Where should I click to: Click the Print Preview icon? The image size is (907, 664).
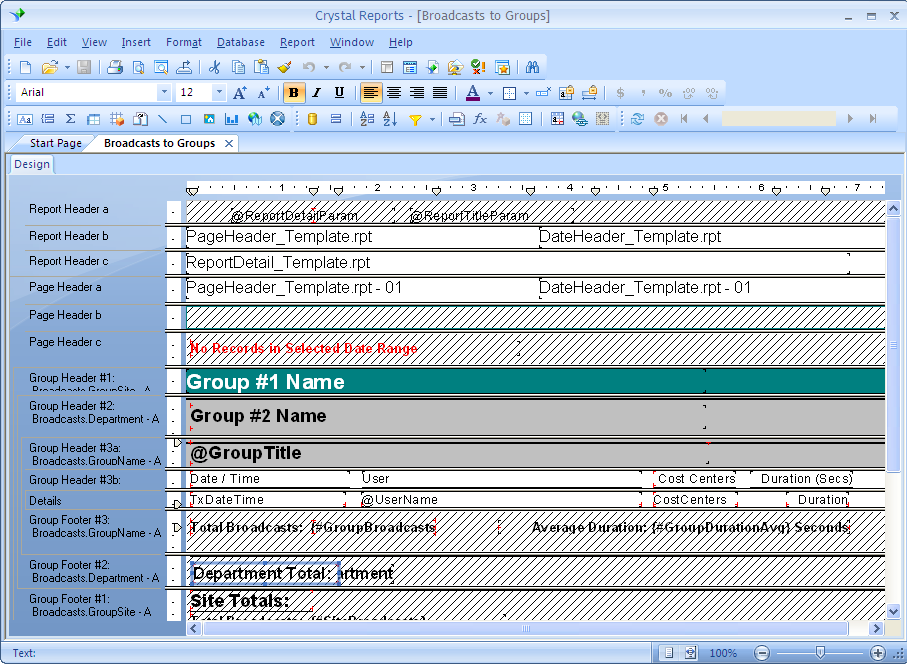coord(137,67)
